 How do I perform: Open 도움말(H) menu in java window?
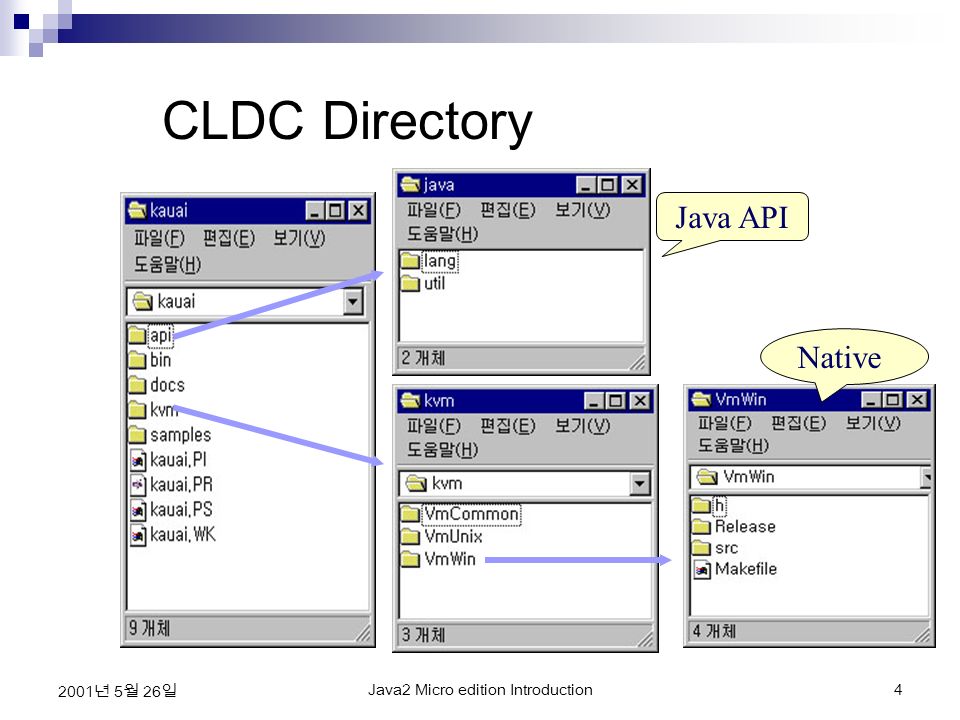443,234
